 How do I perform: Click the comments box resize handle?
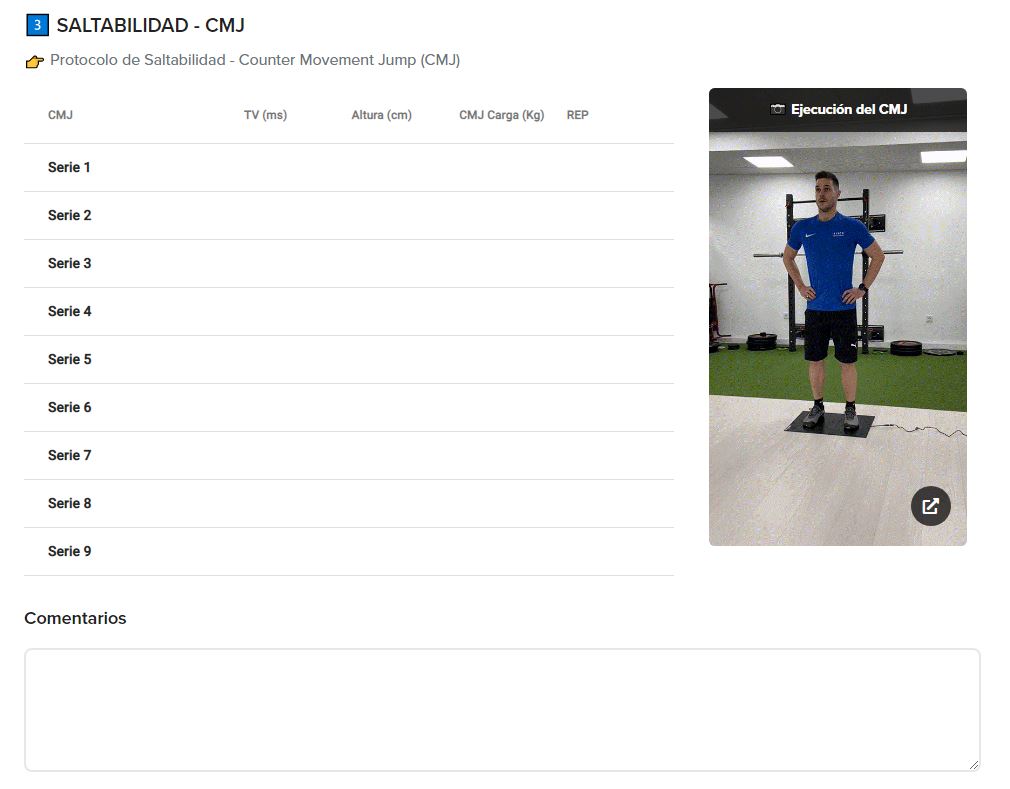(973, 765)
